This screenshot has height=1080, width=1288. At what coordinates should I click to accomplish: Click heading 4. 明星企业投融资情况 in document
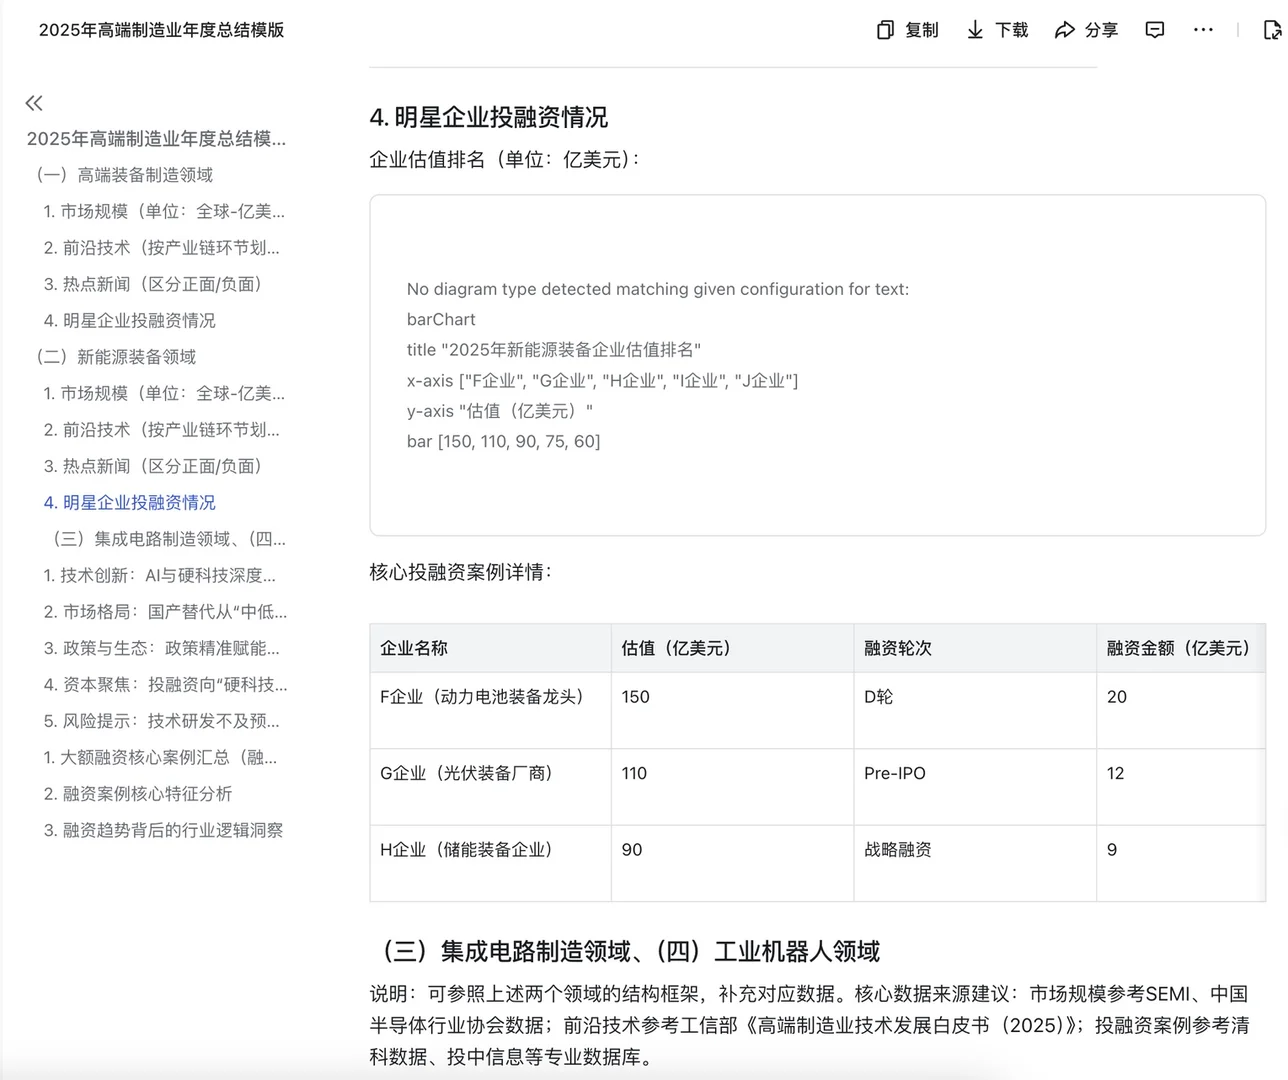point(488,117)
